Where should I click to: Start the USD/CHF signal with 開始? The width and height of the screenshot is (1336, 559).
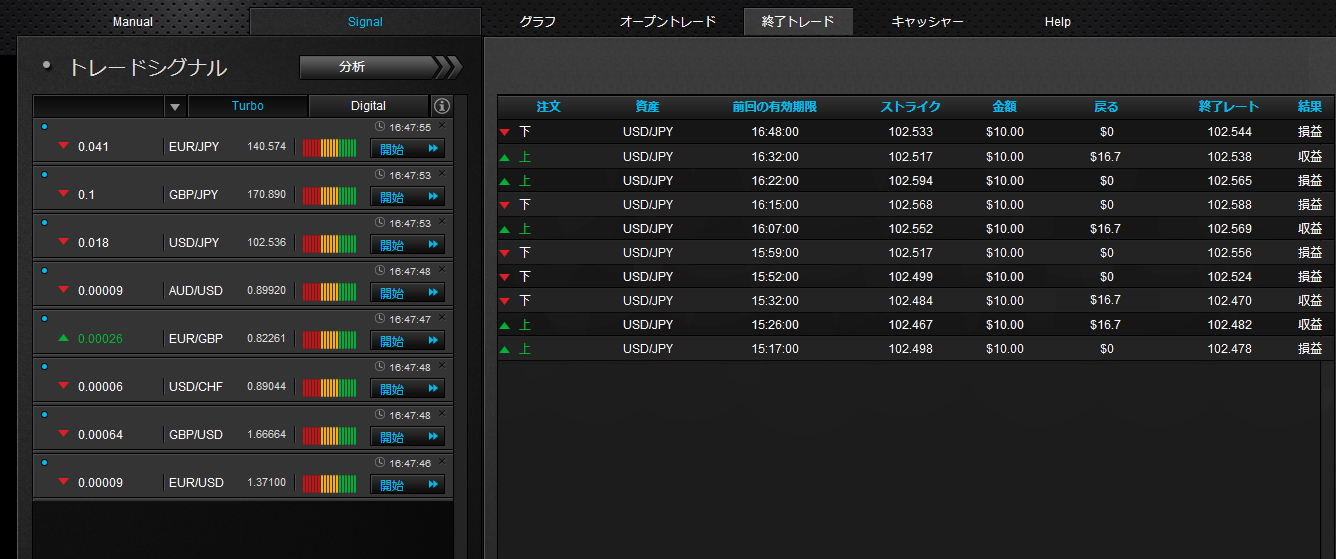tap(408, 389)
